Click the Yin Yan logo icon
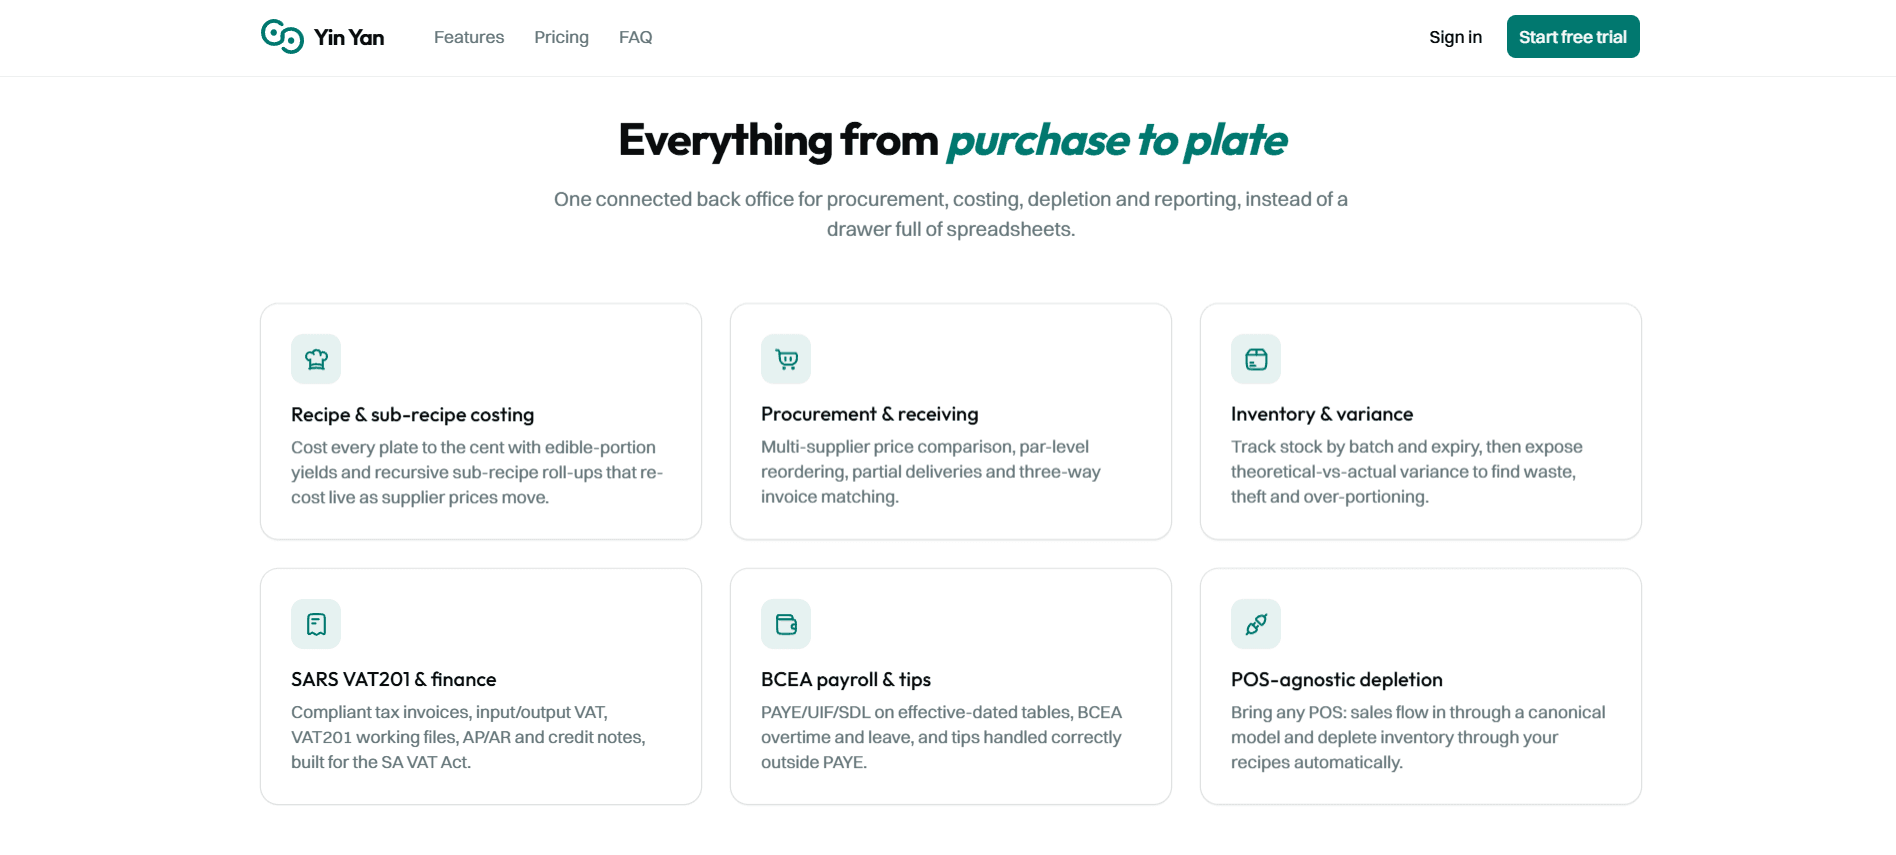The height and width of the screenshot is (855, 1896). [x=282, y=37]
